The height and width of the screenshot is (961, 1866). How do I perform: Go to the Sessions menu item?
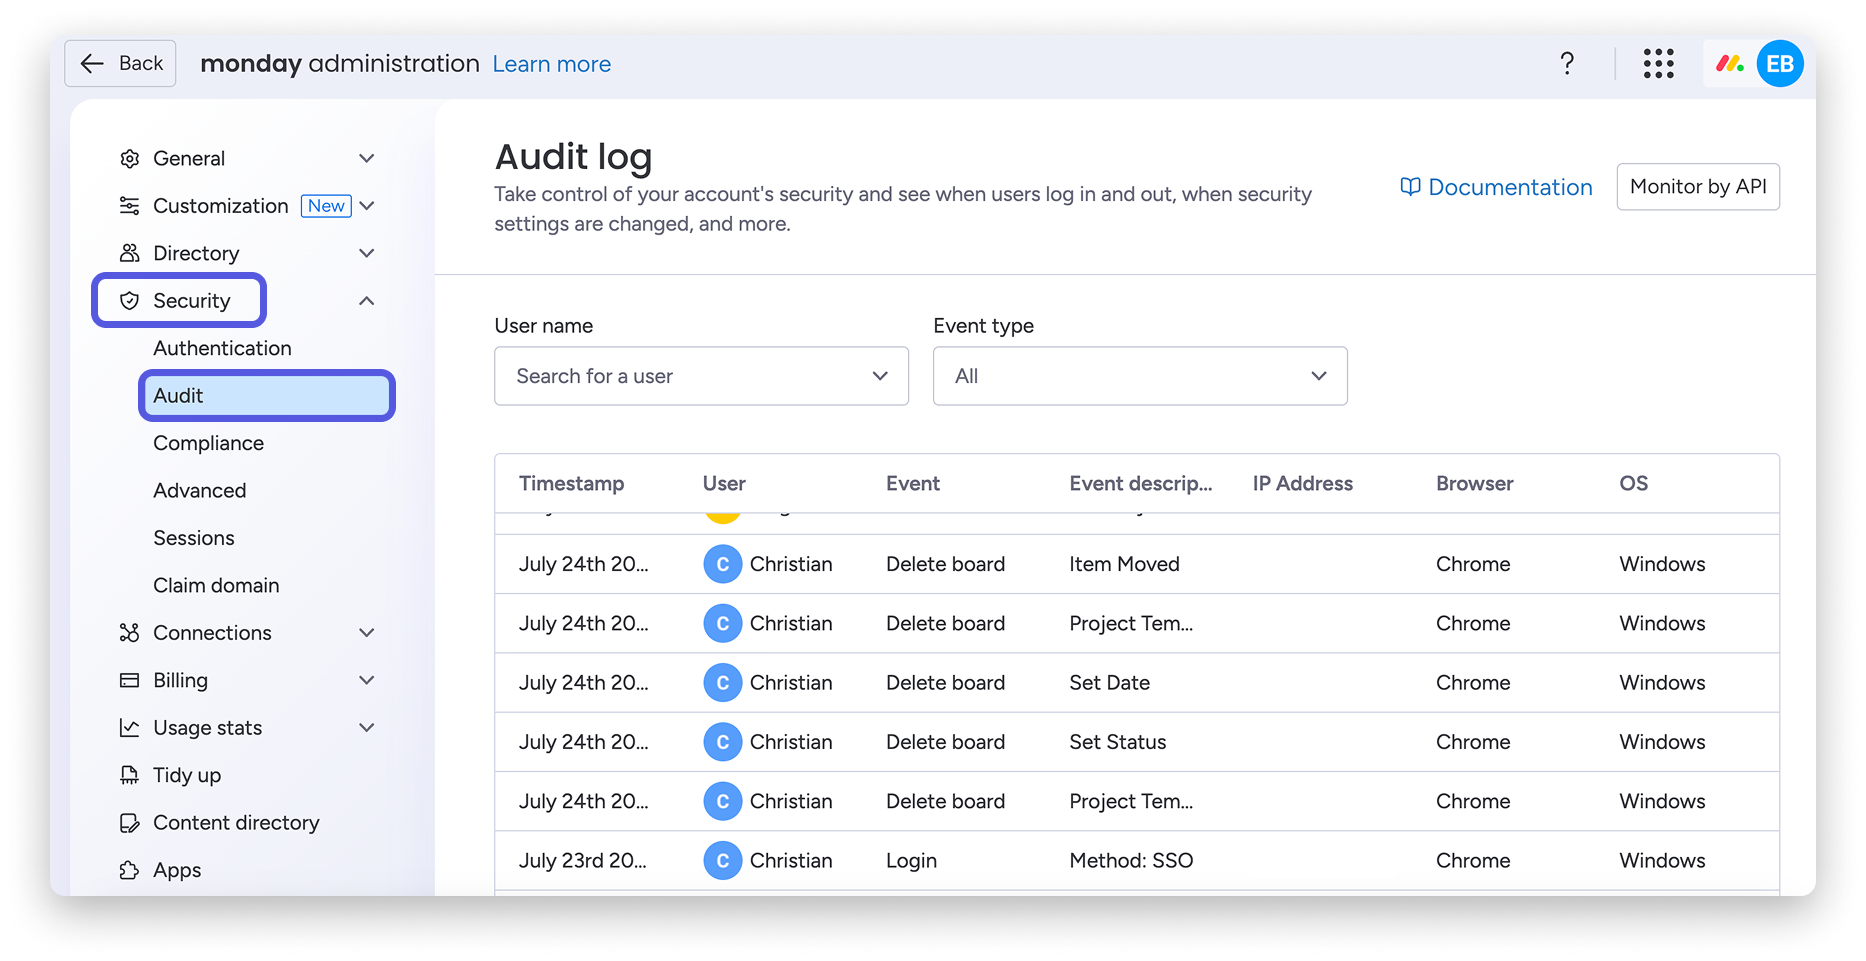[x=194, y=538]
